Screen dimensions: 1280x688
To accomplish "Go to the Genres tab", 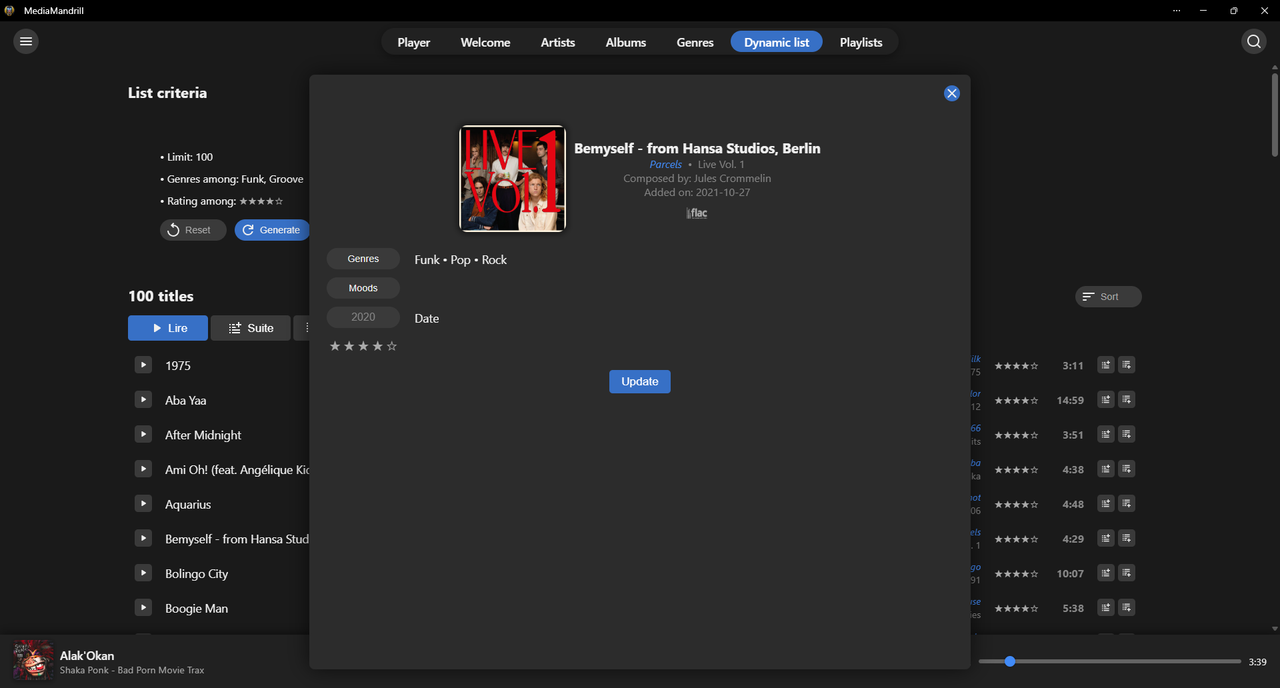I will click(x=695, y=42).
